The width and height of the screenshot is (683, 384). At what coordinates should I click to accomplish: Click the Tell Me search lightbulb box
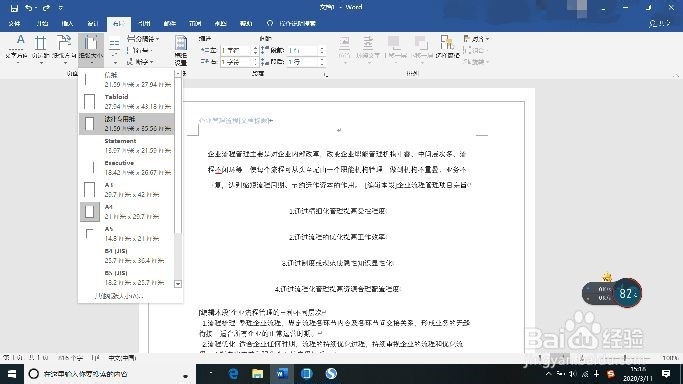[291, 24]
